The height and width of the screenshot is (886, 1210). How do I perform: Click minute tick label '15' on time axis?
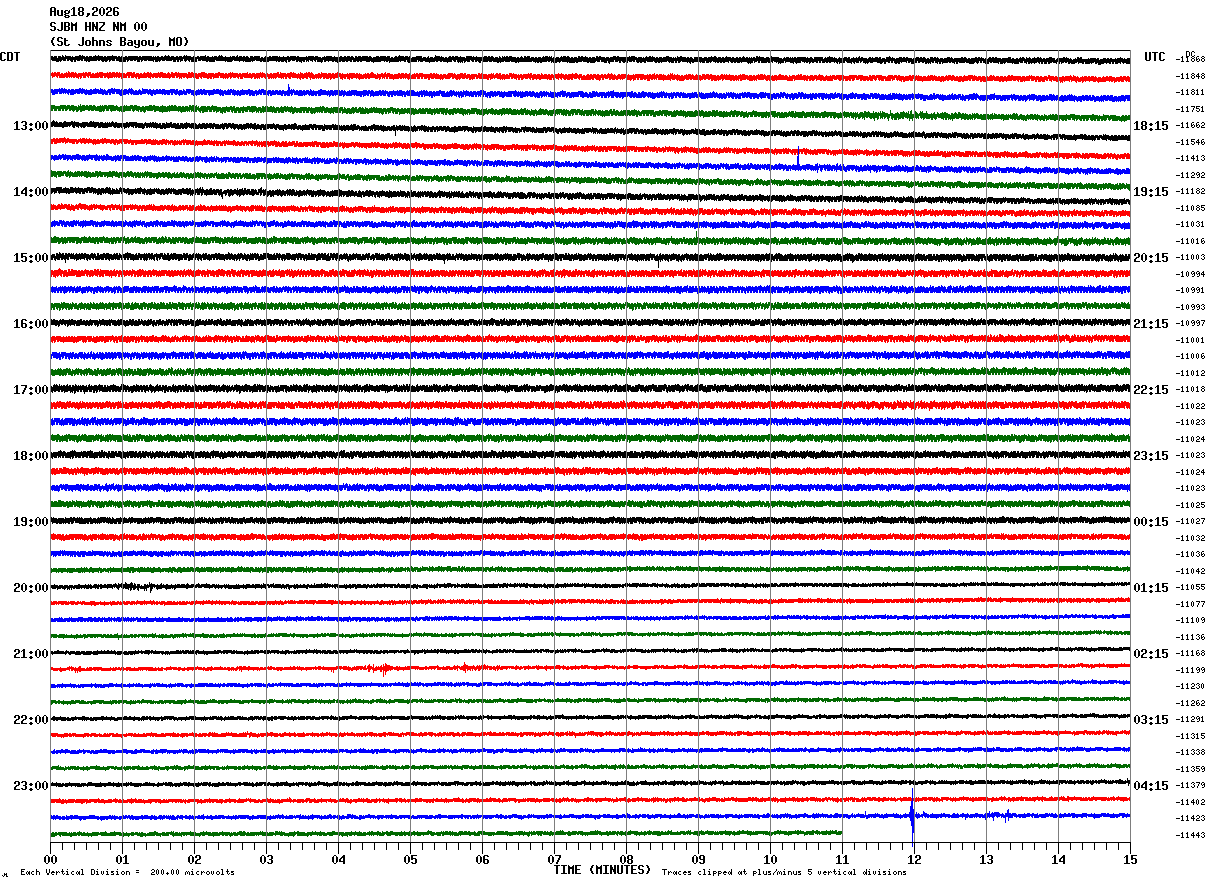point(1130,859)
